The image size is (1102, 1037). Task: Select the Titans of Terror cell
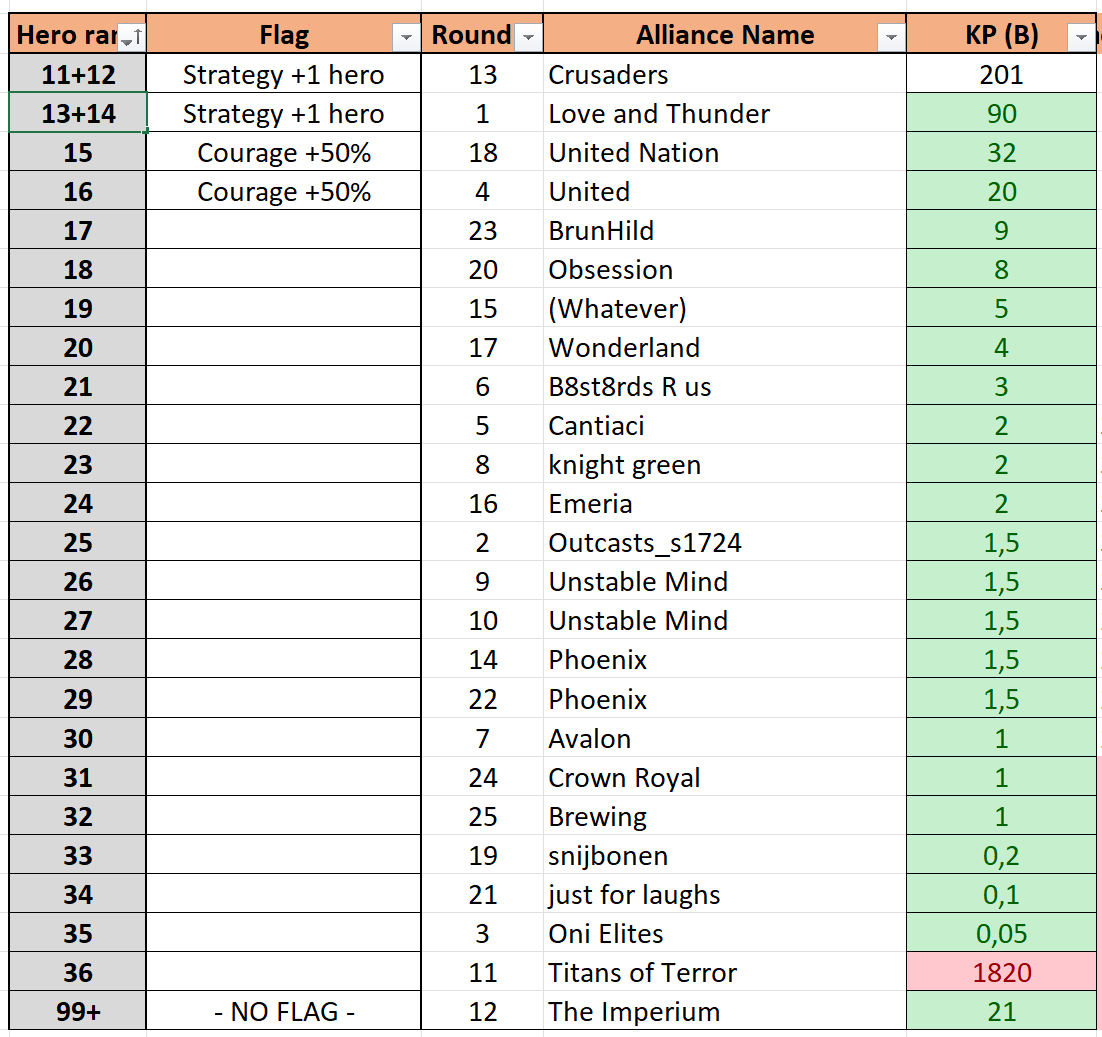724,972
